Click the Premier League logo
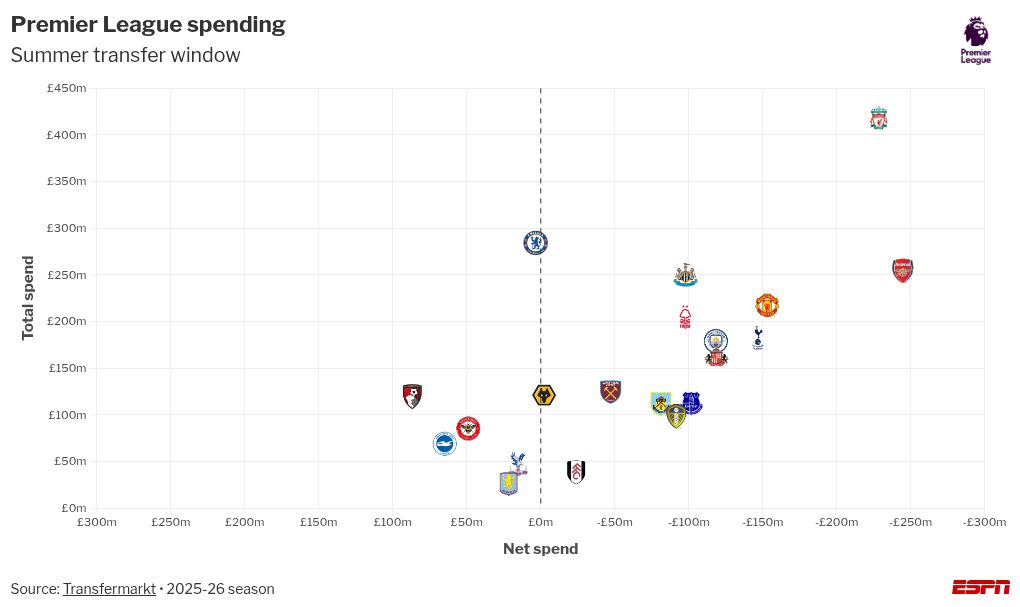The height and width of the screenshot is (607, 1020). coord(976,40)
